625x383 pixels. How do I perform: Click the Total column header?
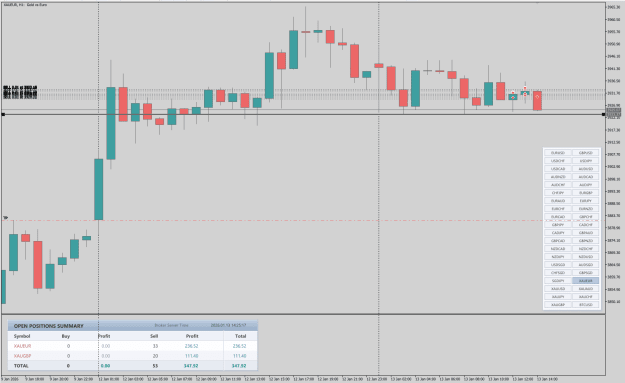click(240, 336)
